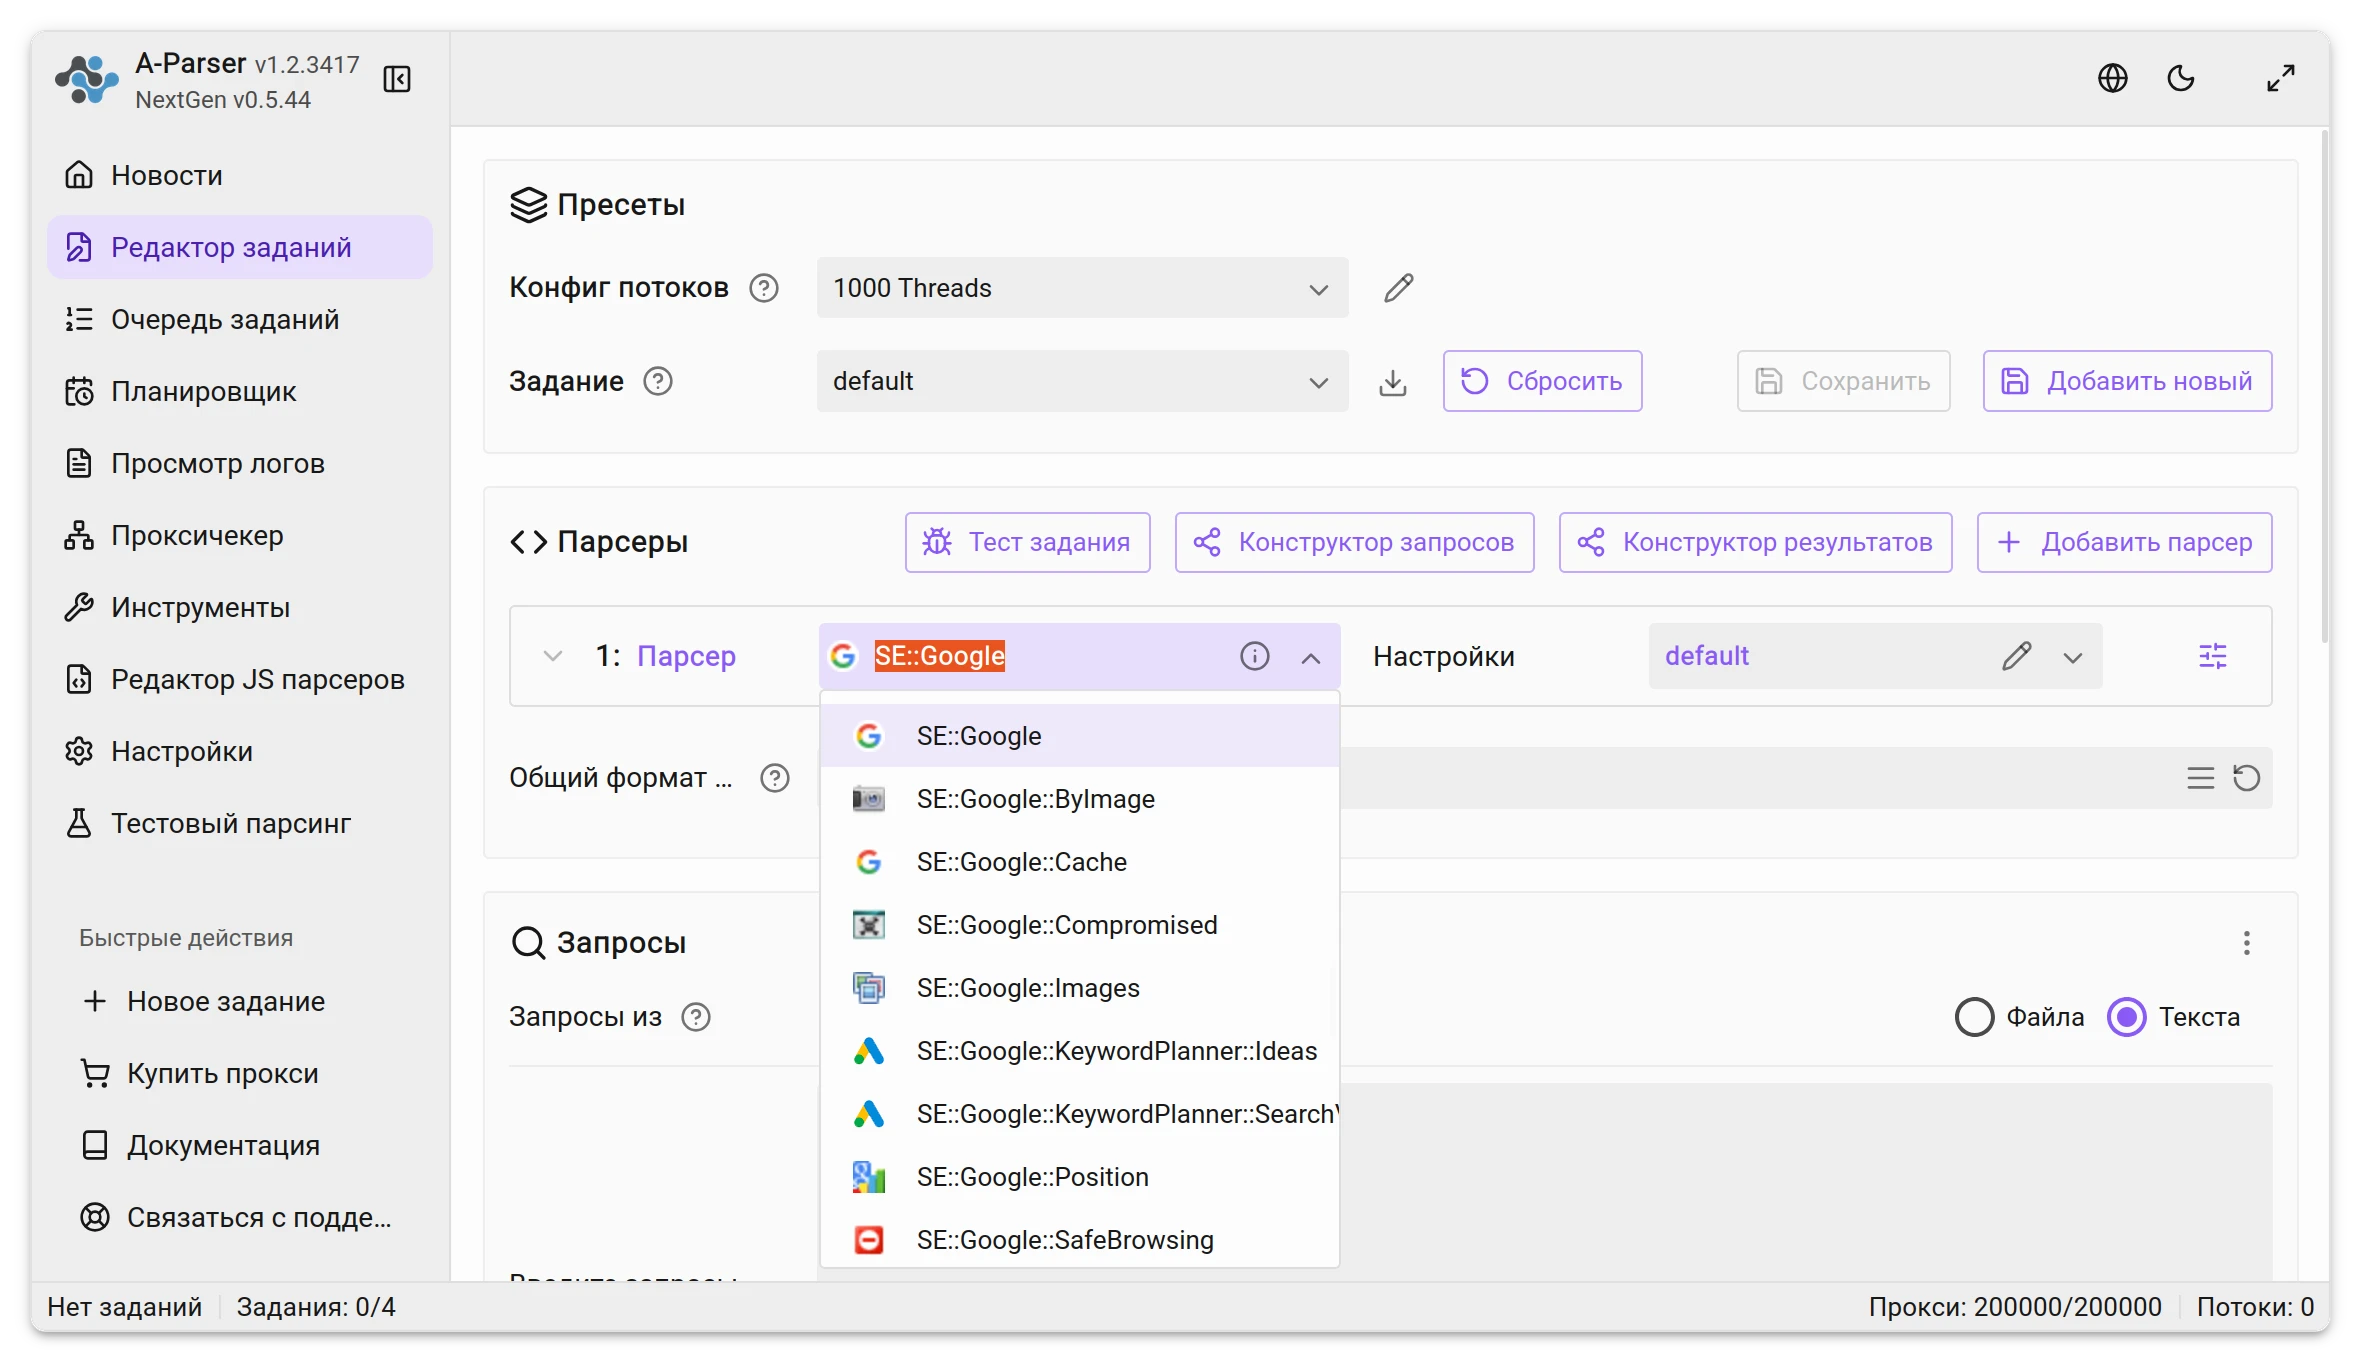Open parser info circle icon

[1254, 656]
